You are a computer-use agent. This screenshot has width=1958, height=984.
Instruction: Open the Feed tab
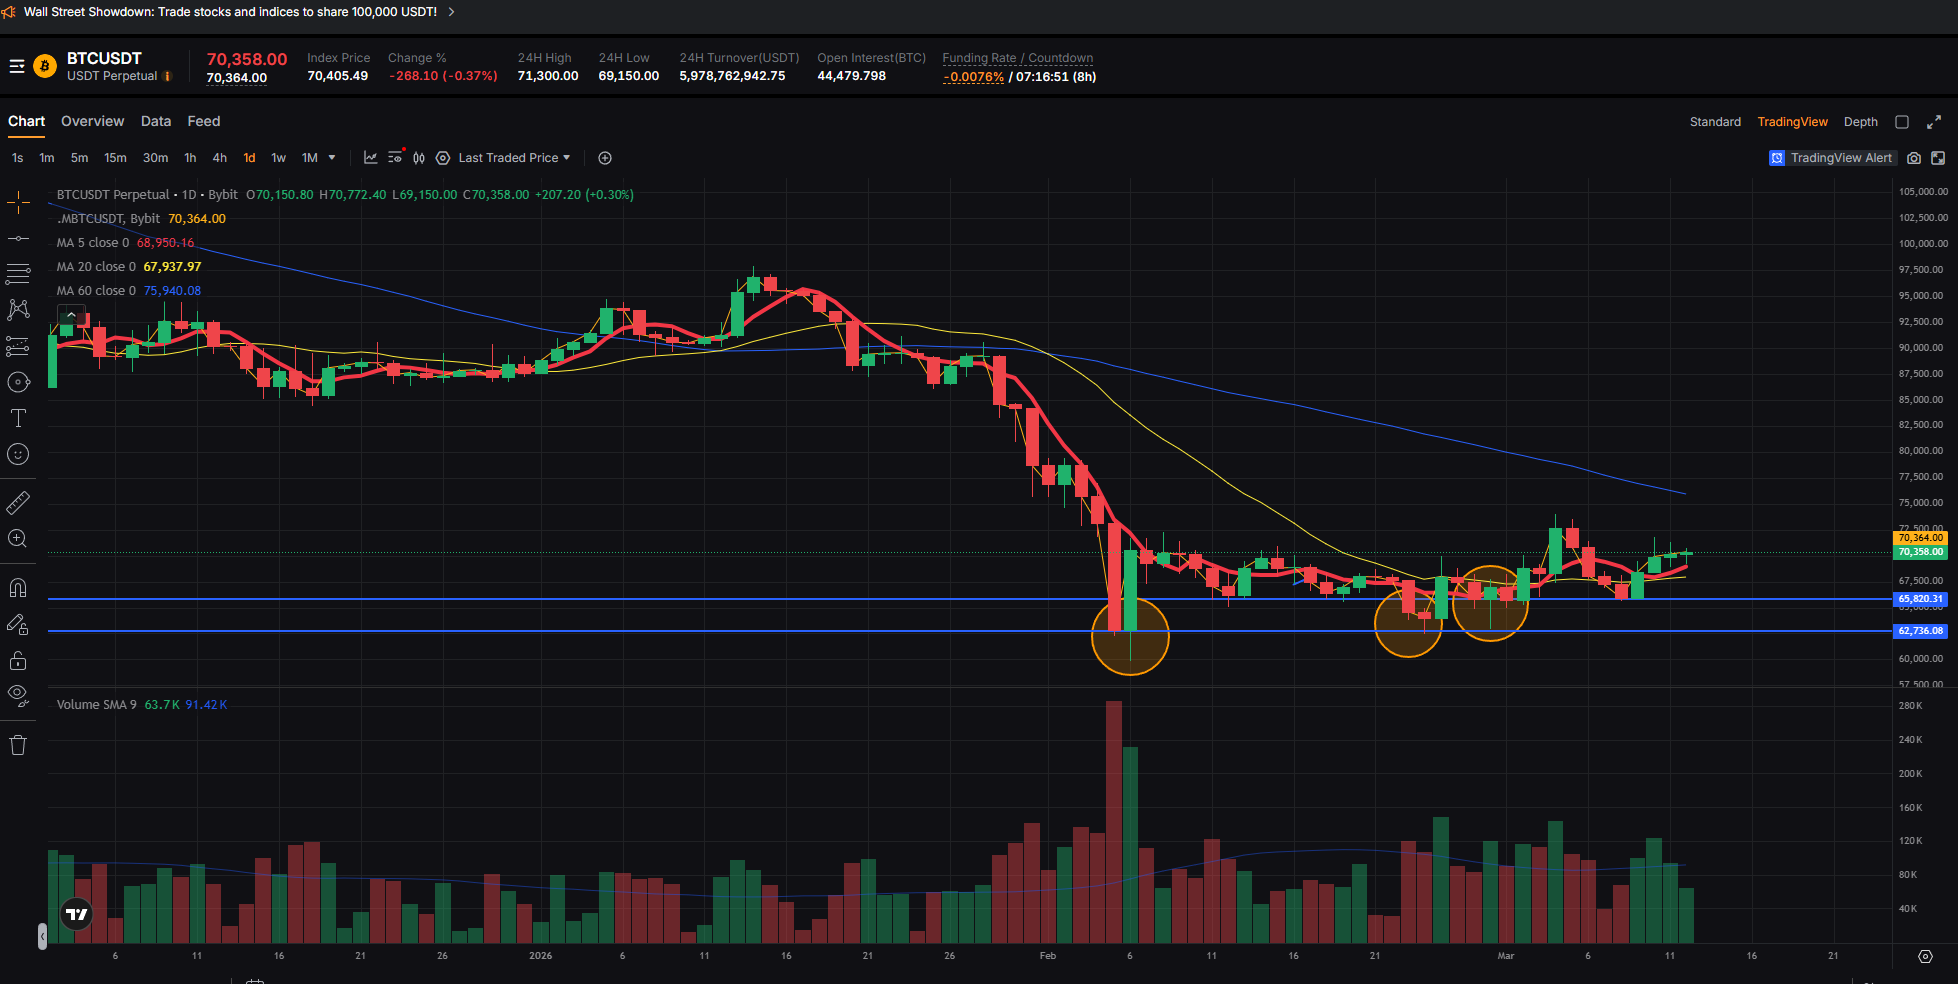[204, 121]
